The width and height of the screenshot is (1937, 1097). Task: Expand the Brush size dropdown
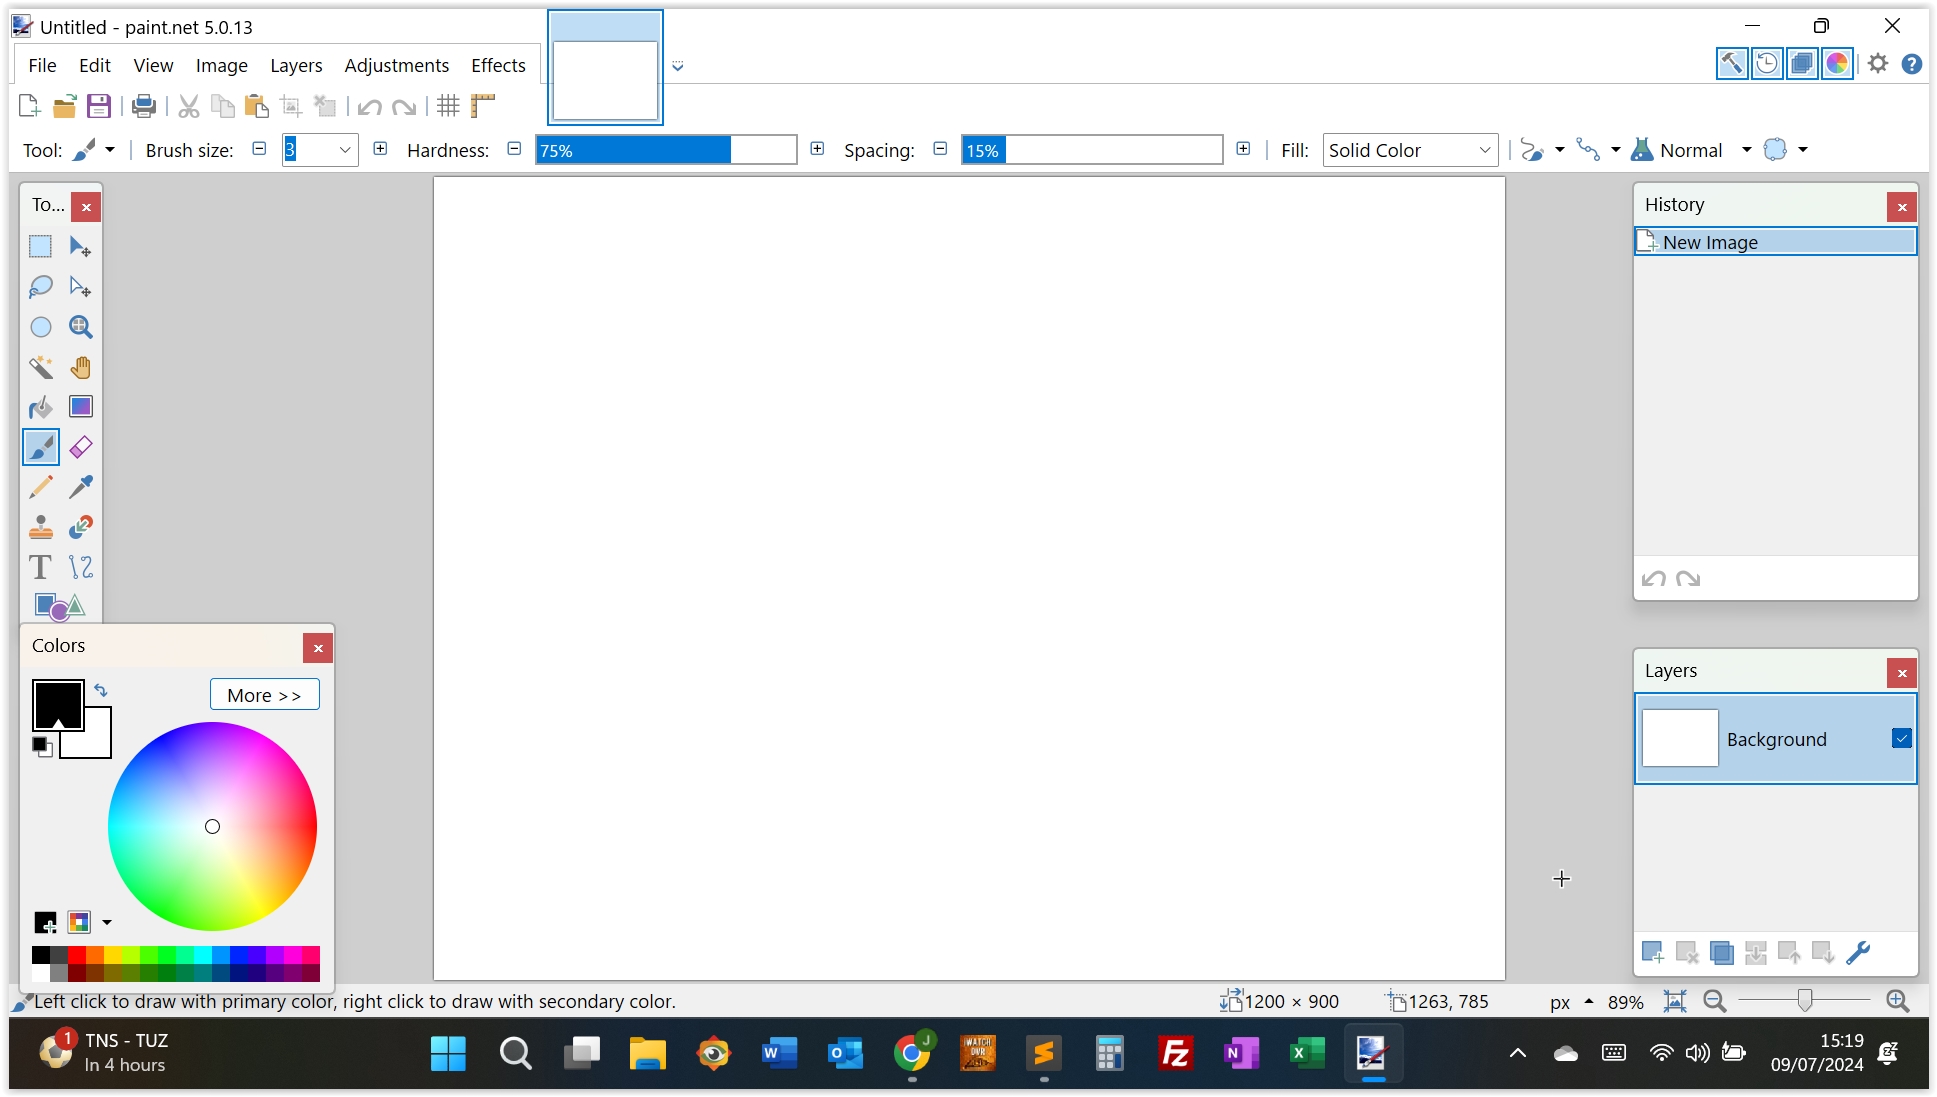pos(345,150)
